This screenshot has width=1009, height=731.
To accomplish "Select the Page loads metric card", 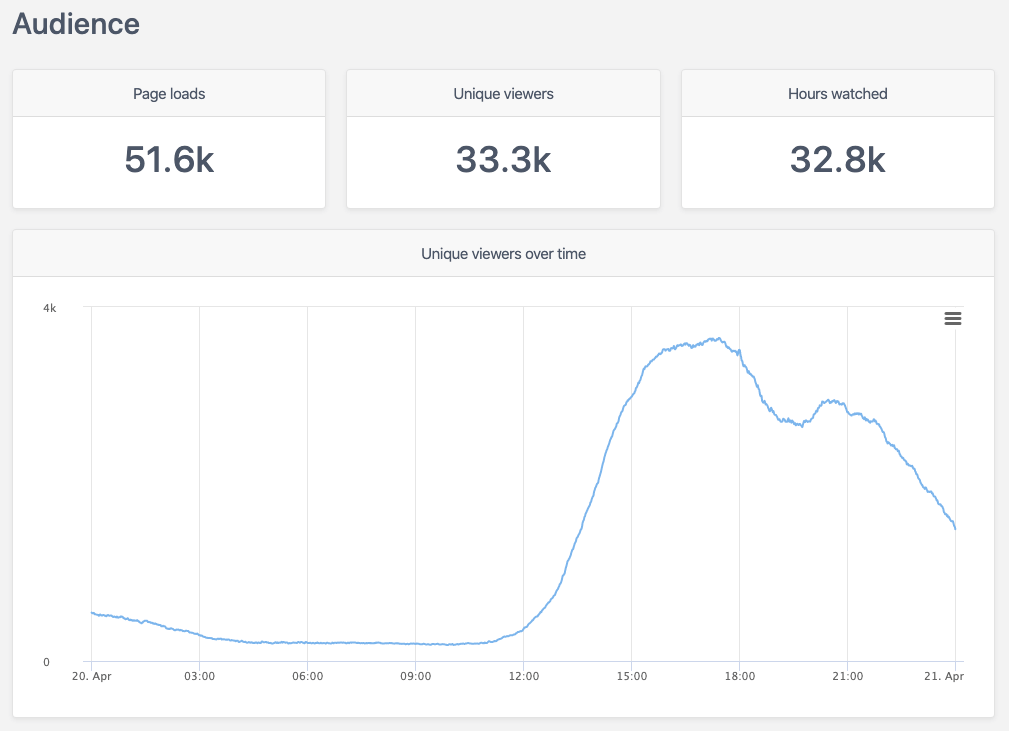I will [168, 139].
